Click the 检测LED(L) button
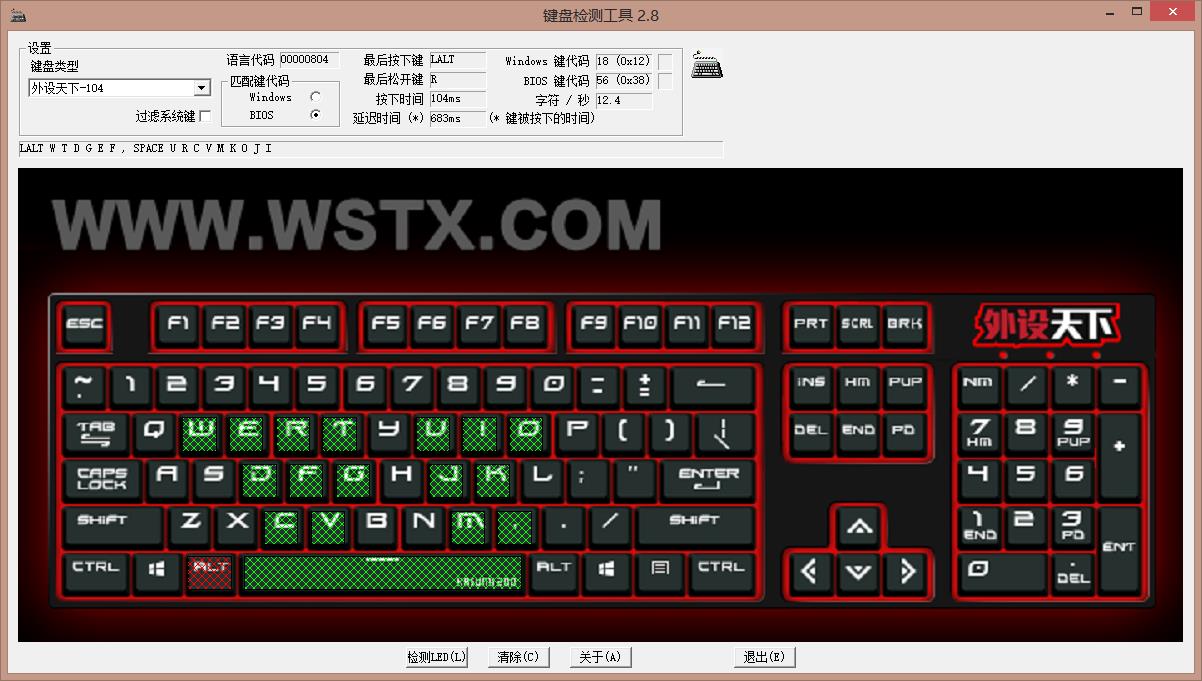The height and width of the screenshot is (681, 1202). [436, 657]
